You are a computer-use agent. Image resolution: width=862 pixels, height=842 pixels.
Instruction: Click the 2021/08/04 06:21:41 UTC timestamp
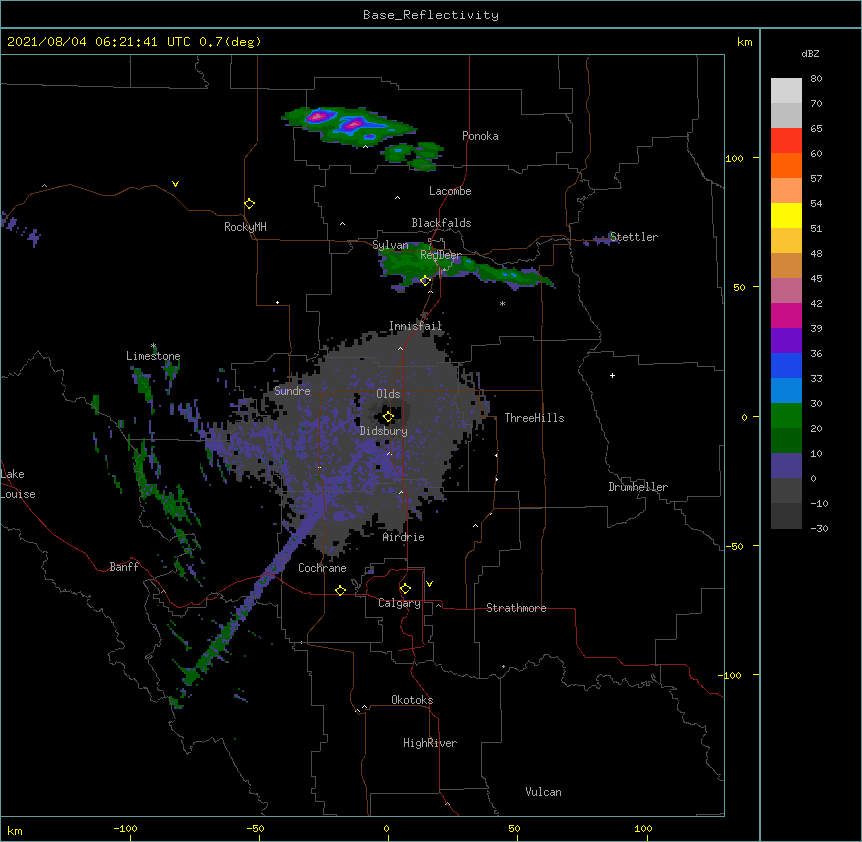click(x=98, y=42)
